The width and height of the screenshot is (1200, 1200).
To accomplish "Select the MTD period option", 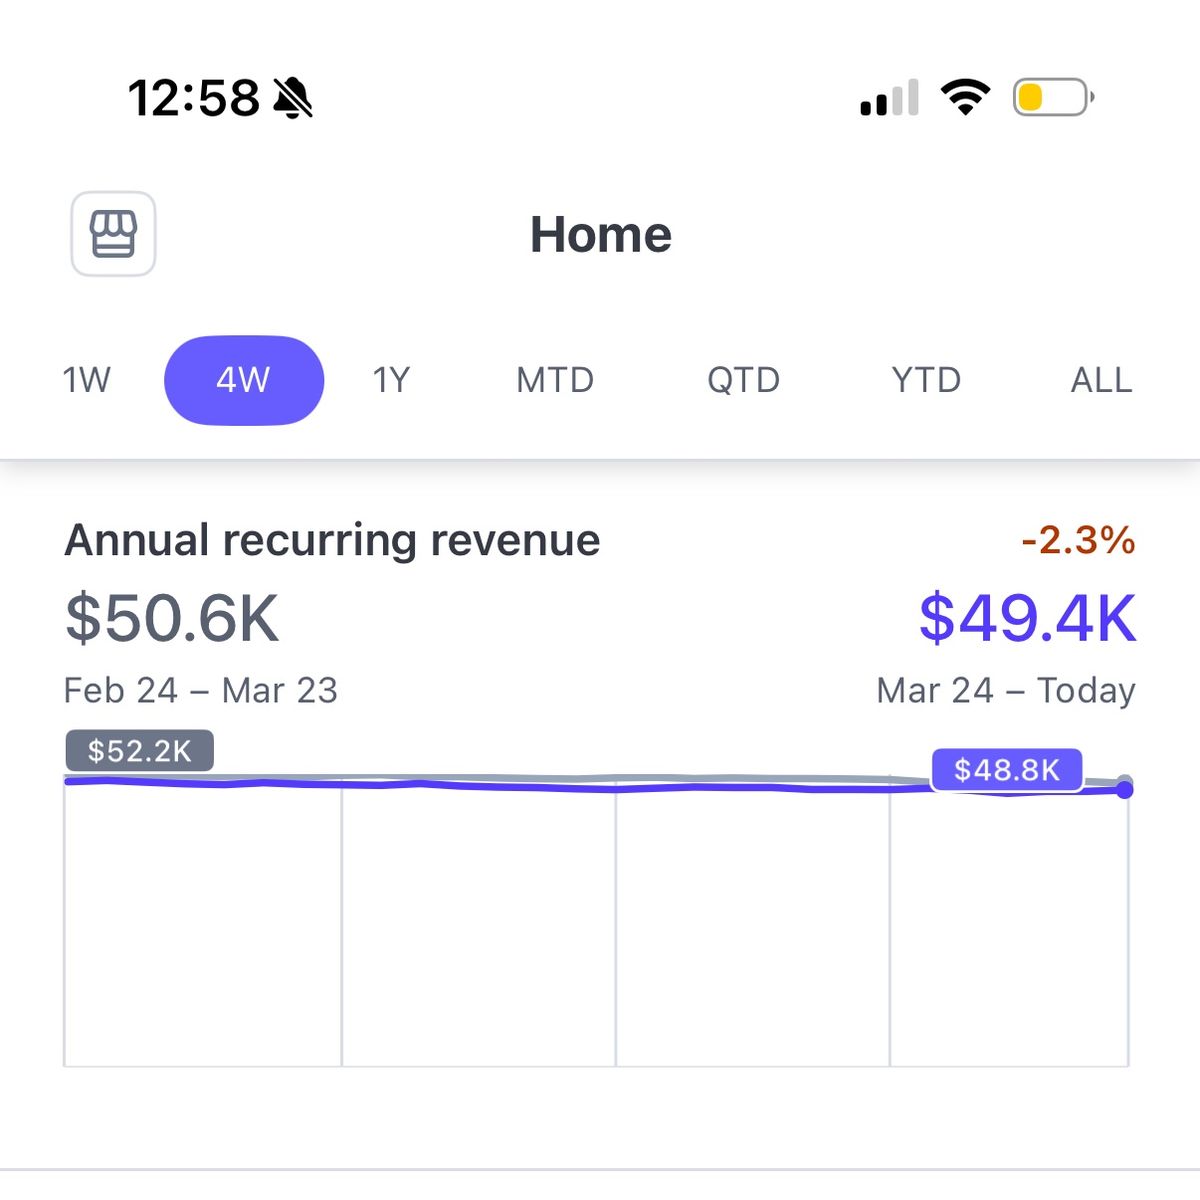I will 553,379.
